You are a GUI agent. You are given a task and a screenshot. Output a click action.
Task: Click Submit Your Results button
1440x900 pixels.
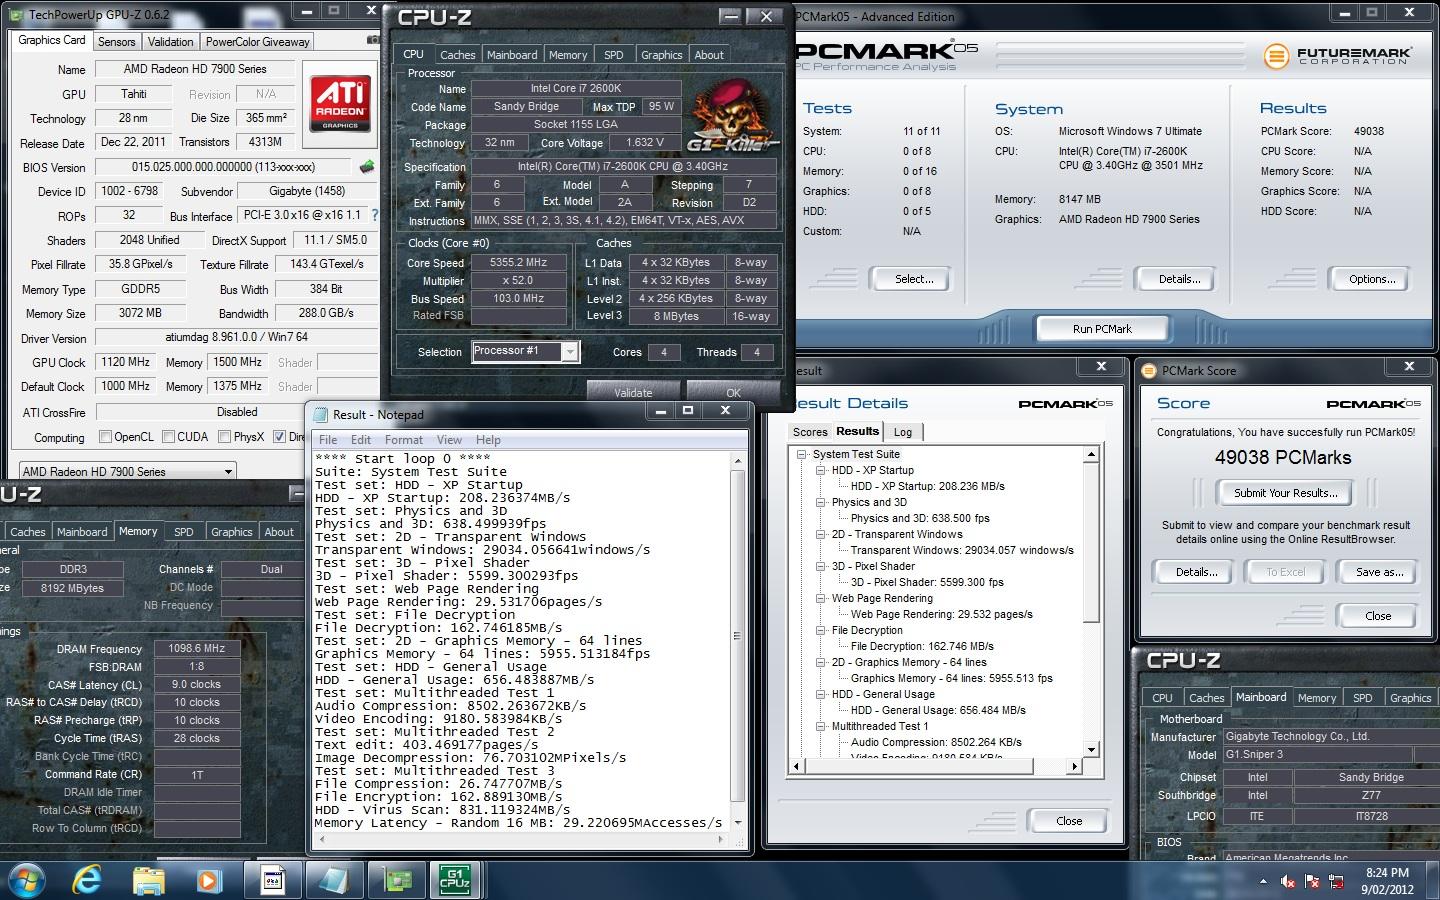coord(1285,493)
